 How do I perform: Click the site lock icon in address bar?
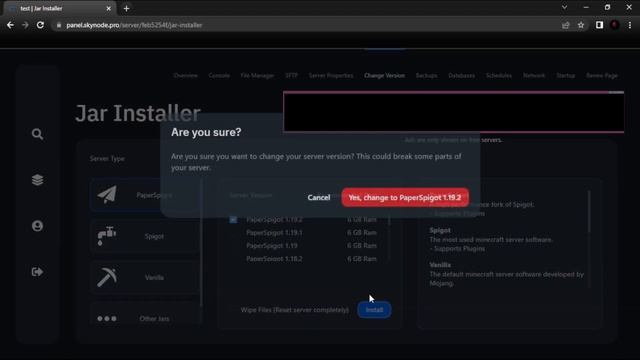pos(59,25)
